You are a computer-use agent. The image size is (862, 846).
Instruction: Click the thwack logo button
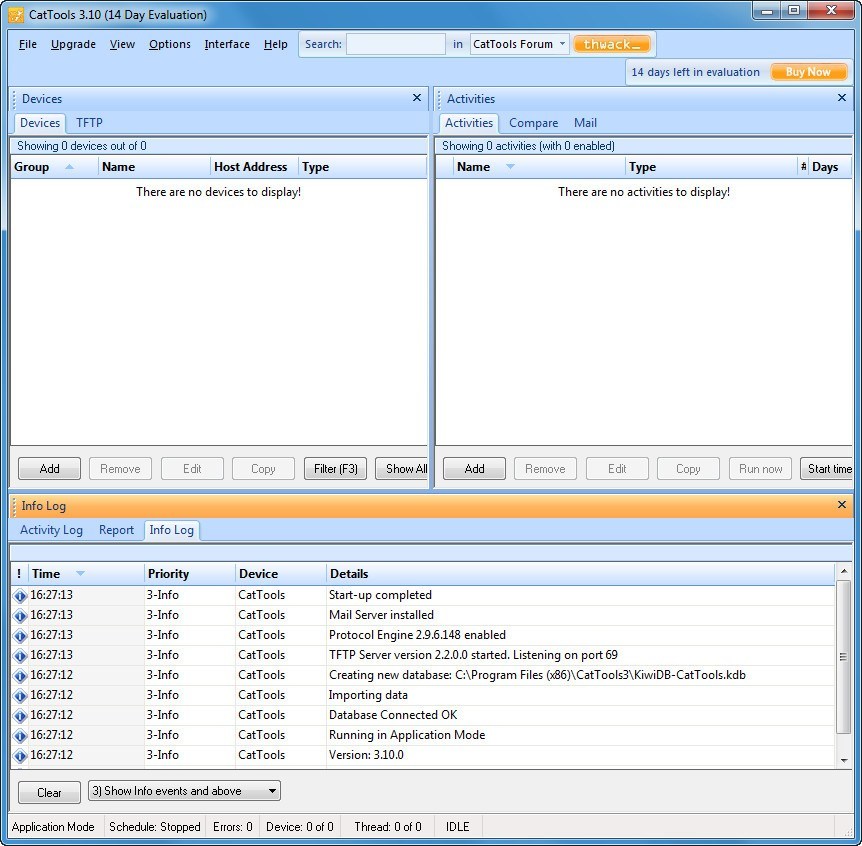coord(611,44)
